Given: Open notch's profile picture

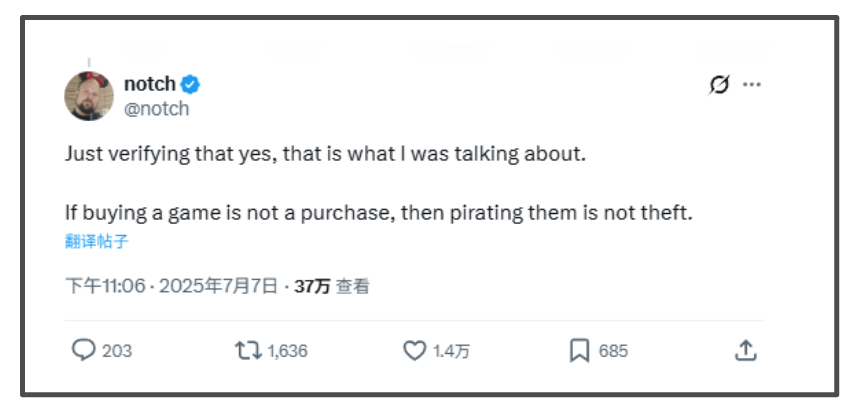Looking at the screenshot, I should pyautogui.click(x=89, y=96).
